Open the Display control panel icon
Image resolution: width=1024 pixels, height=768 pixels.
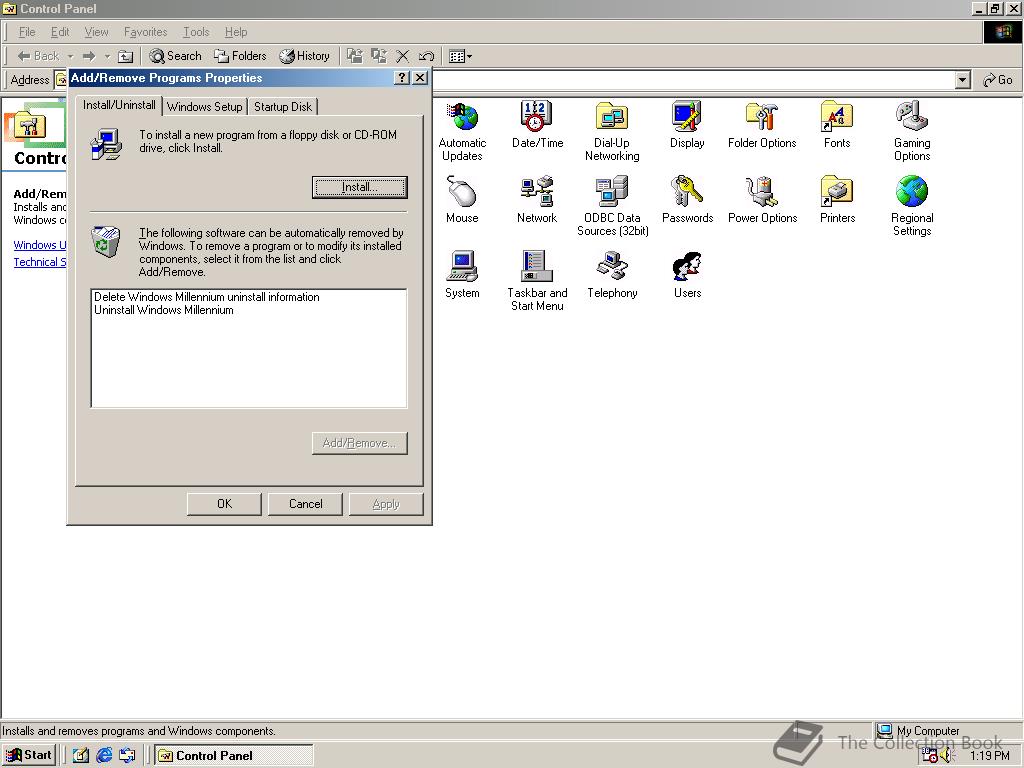pyautogui.click(x=687, y=124)
